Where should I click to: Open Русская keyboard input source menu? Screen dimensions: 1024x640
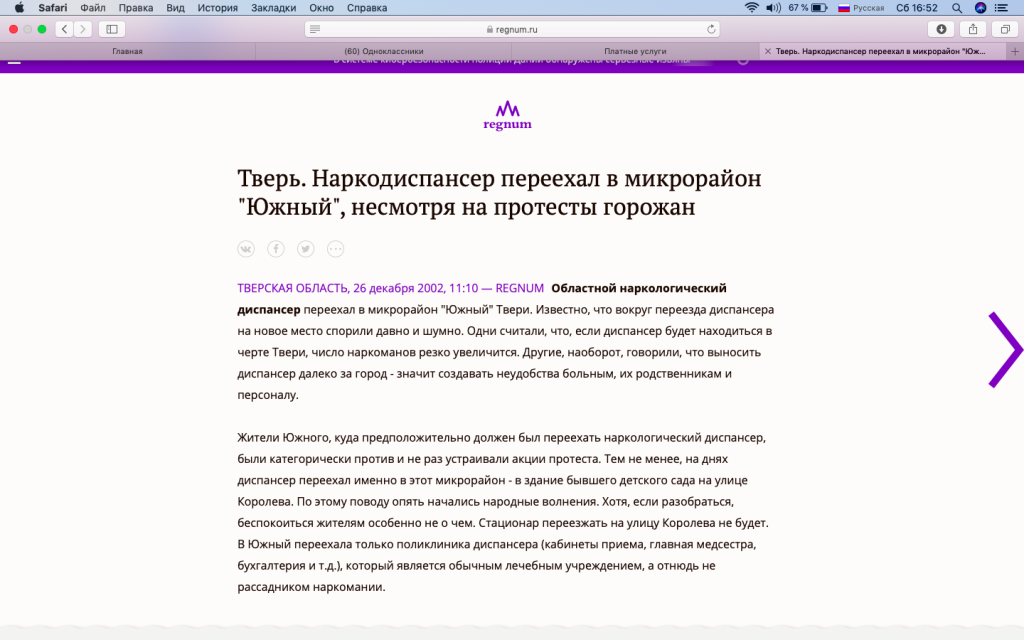pos(860,8)
